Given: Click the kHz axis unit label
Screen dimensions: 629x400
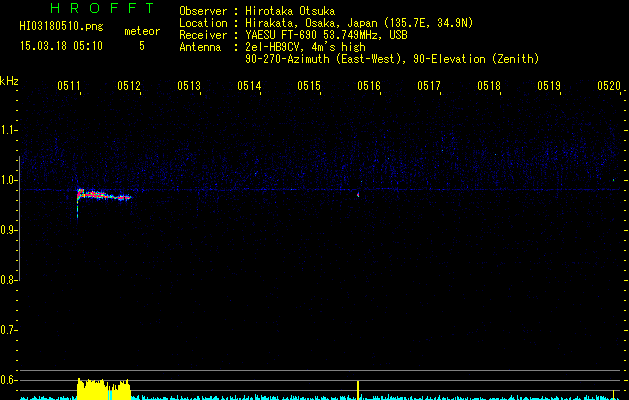Looking at the screenshot, I should point(9,81).
